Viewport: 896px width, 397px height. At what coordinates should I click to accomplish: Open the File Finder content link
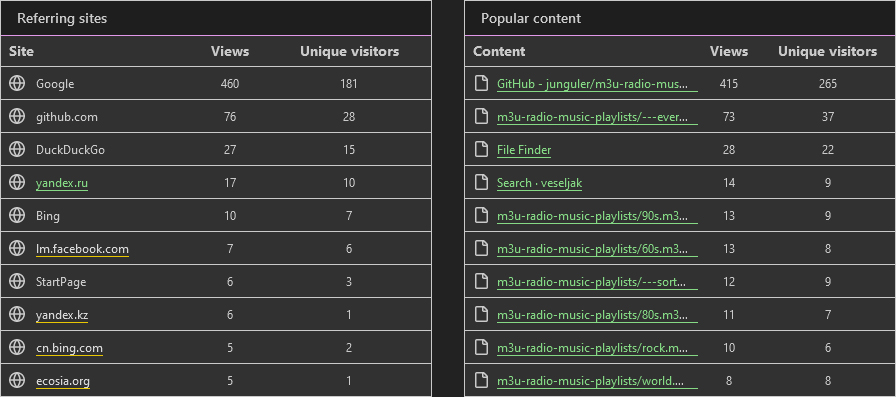click(x=524, y=150)
